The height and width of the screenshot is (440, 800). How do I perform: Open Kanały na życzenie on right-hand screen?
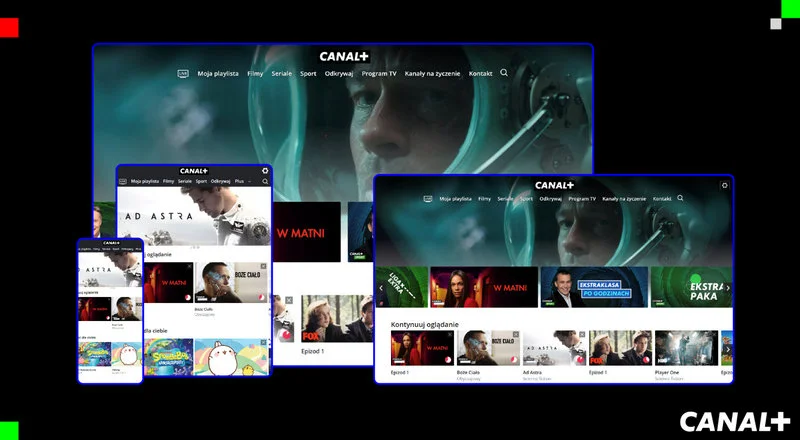click(x=624, y=199)
